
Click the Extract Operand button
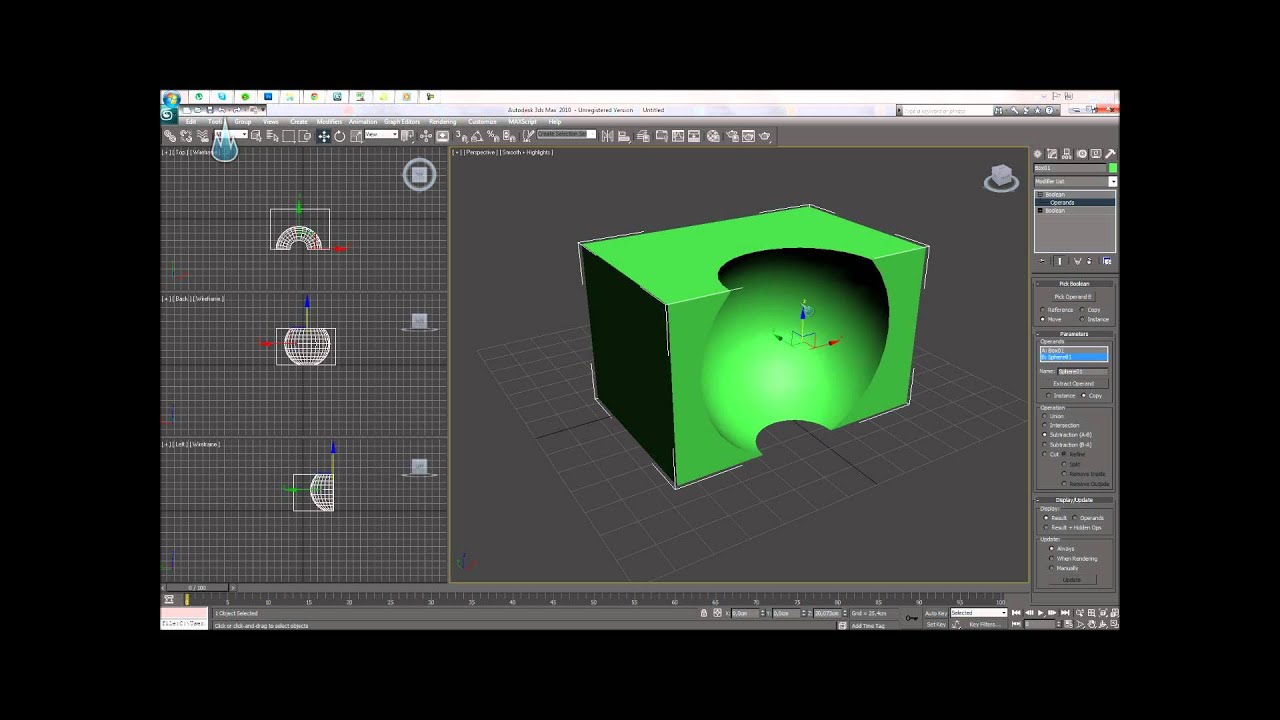(x=1073, y=384)
